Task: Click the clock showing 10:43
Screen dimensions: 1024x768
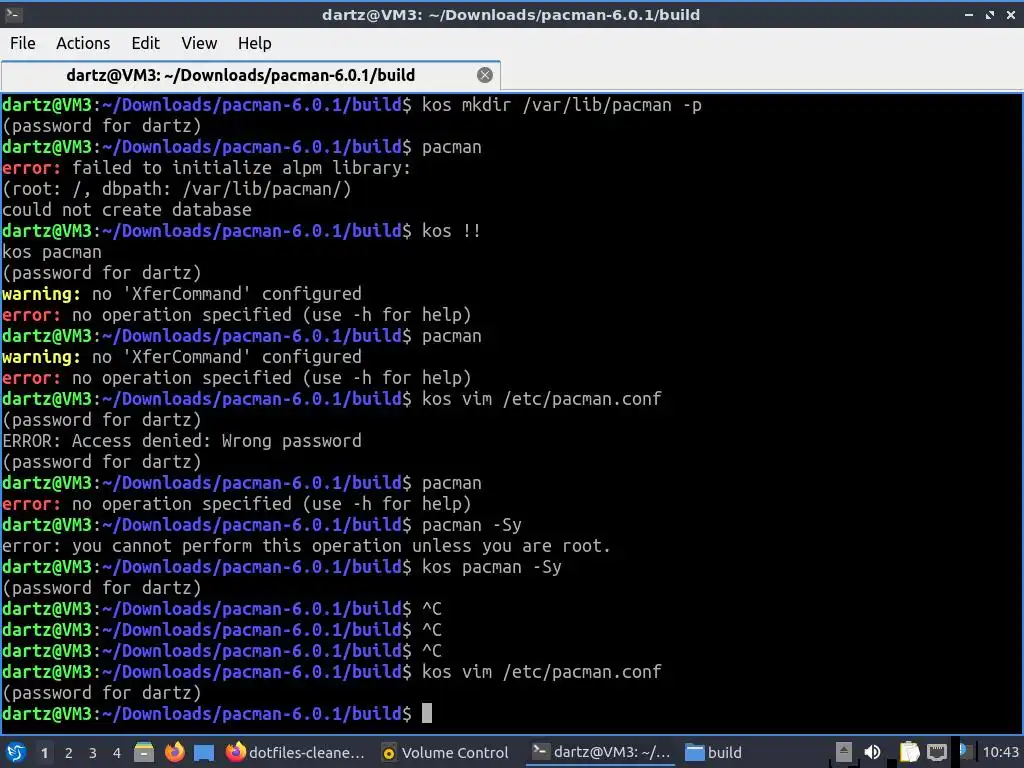Action: pyautogui.click(x=1000, y=752)
